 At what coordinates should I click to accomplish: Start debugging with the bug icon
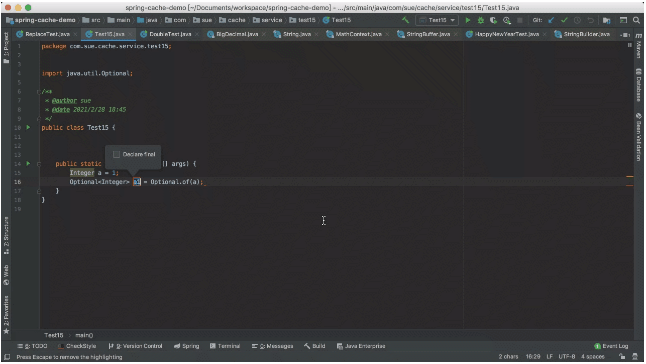pyautogui.click(x=480, y=20)
